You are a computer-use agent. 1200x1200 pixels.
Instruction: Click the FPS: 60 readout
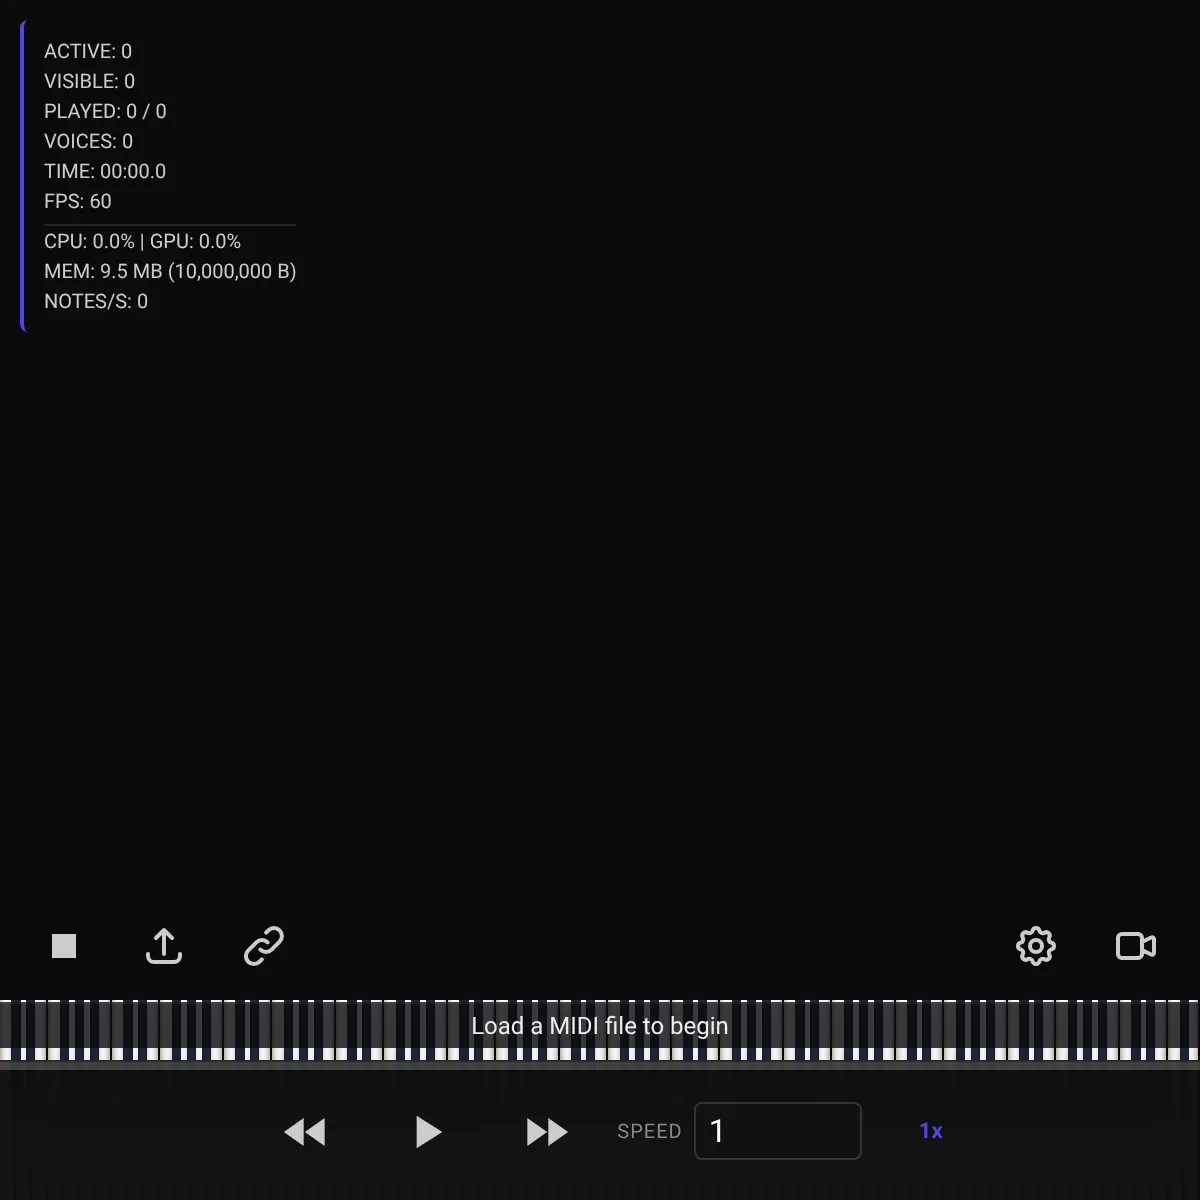(x=78, y=201)
